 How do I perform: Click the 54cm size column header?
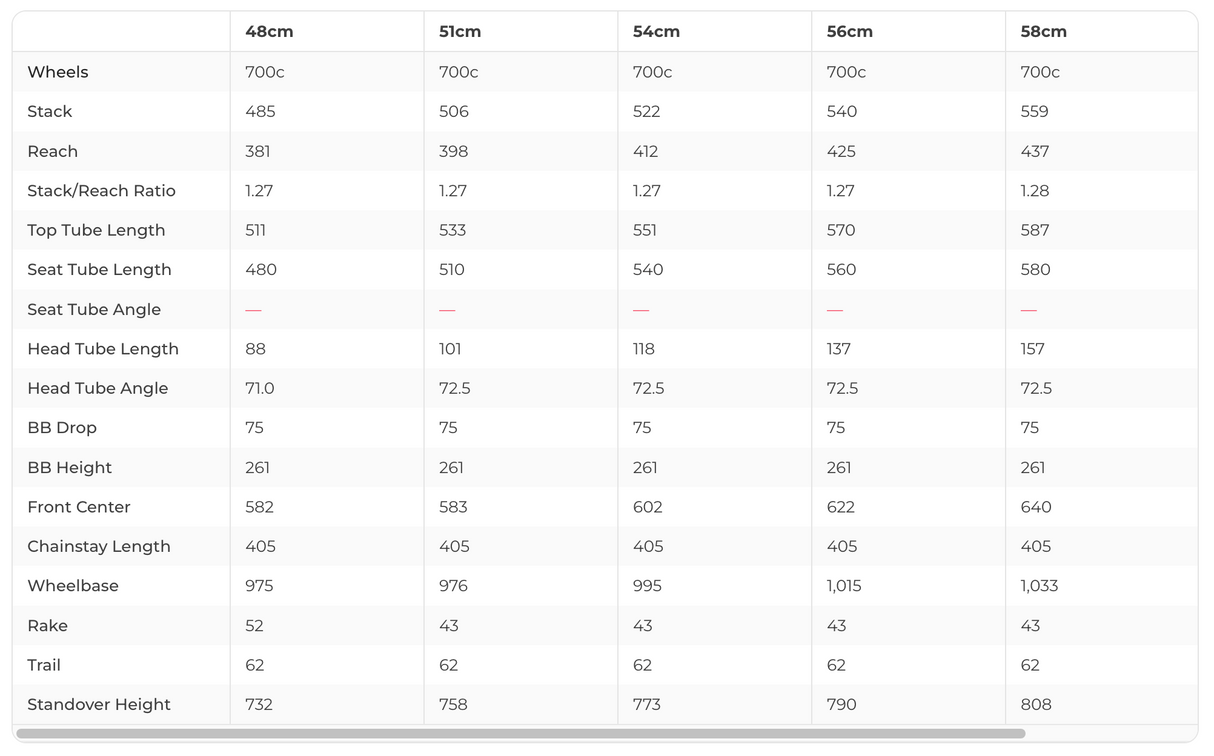coord(656,32)
